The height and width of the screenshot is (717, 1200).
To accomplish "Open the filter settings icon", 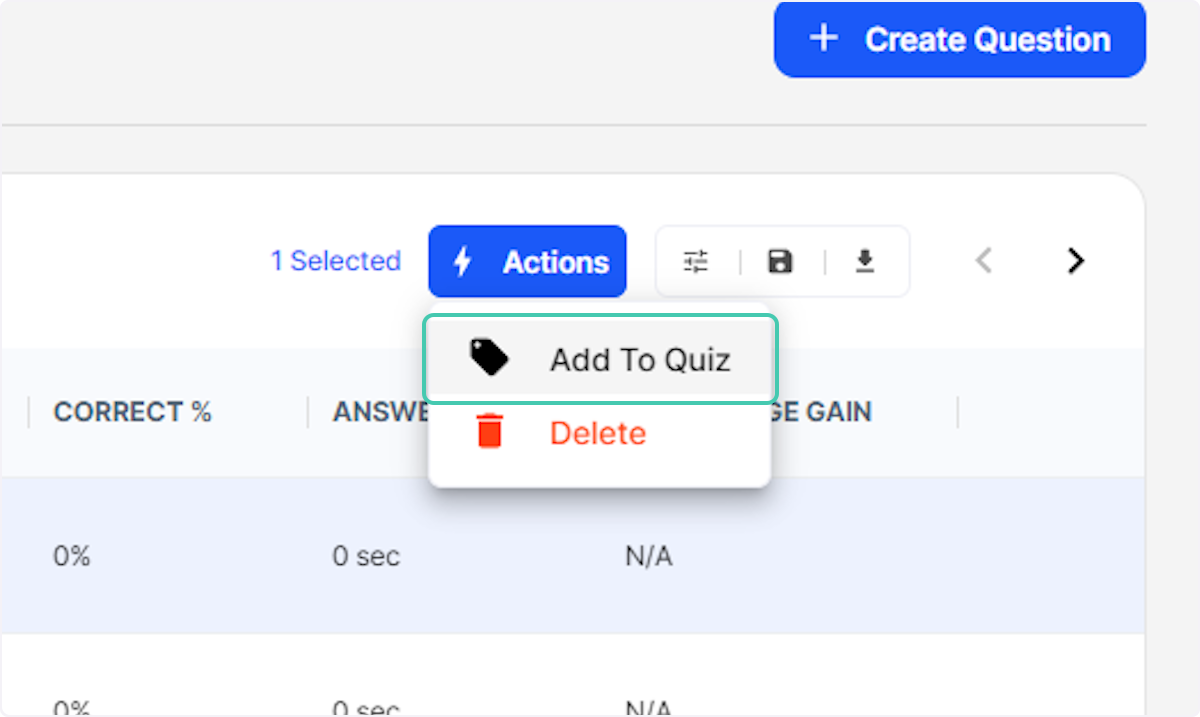I will (697, 261).
